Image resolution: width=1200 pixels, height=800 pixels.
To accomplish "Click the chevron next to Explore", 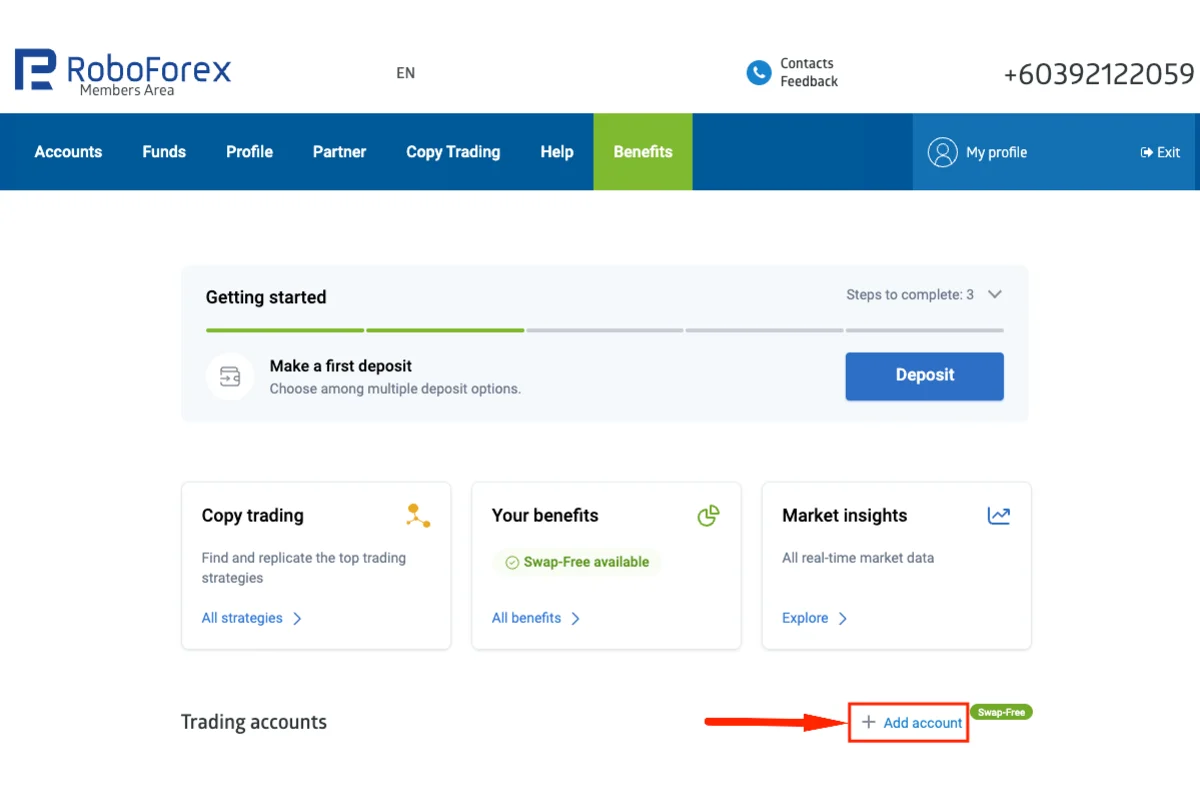I will [842, 618].
